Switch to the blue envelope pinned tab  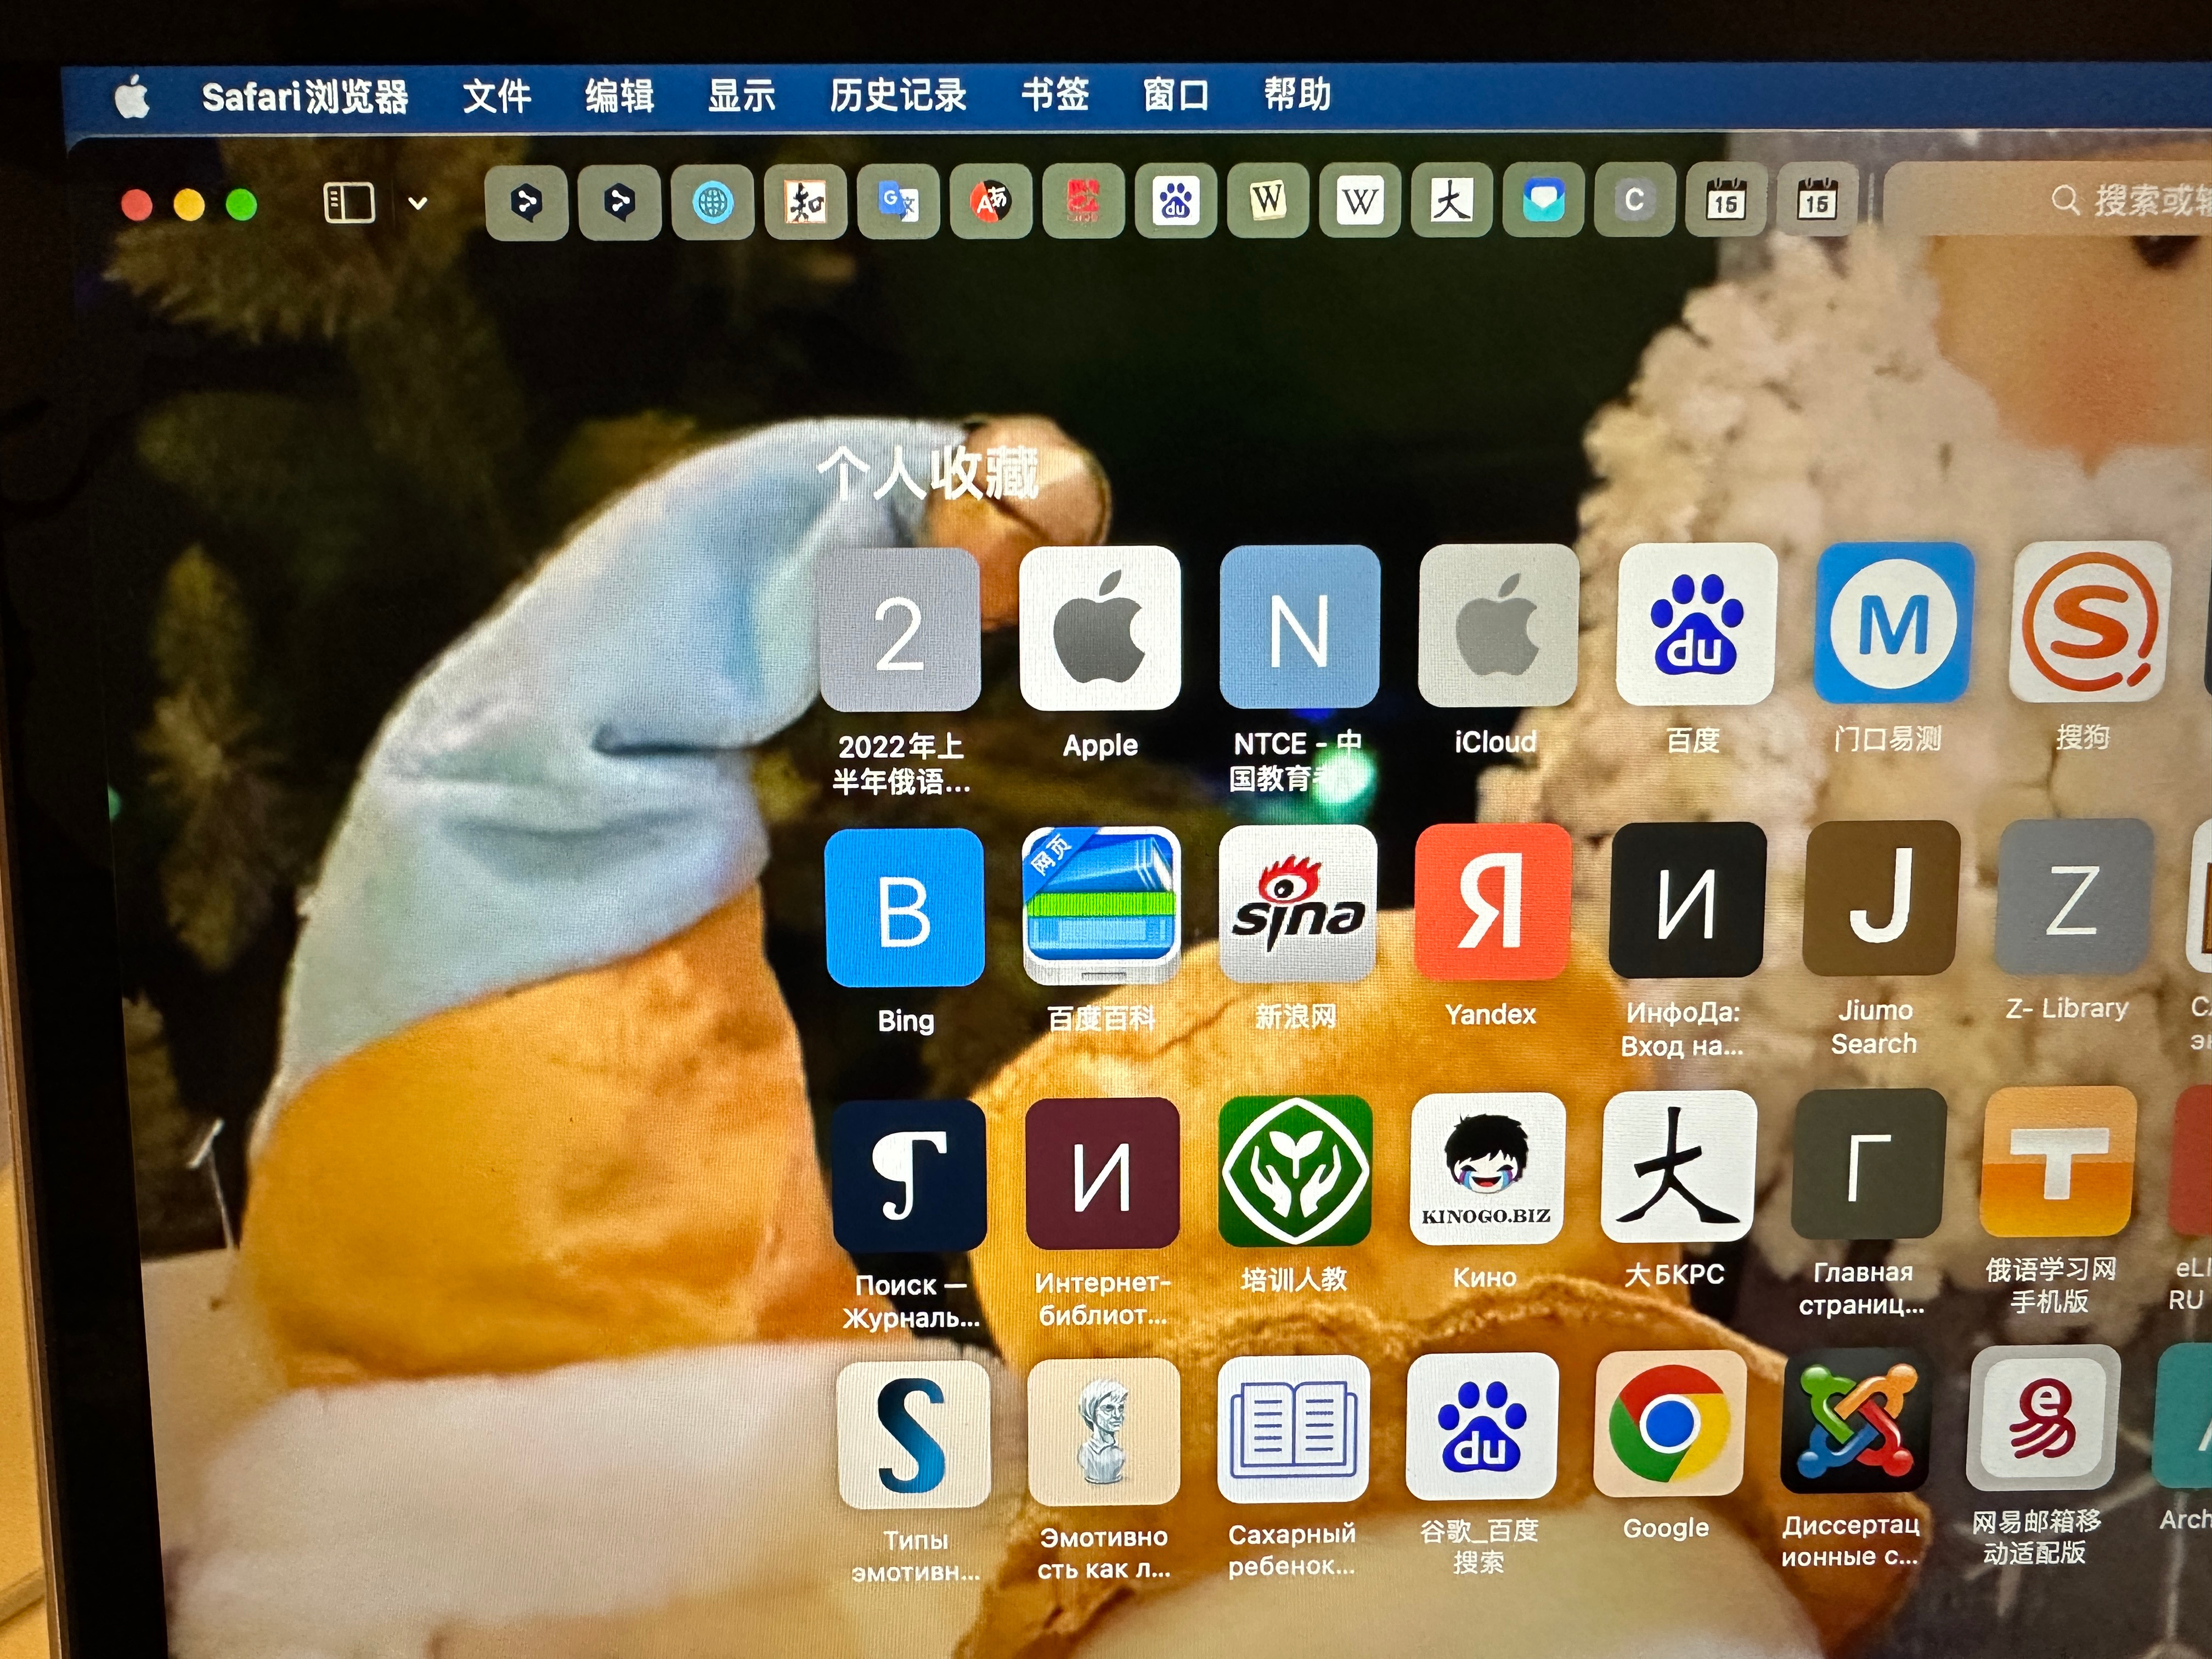tap(1544, 201)
